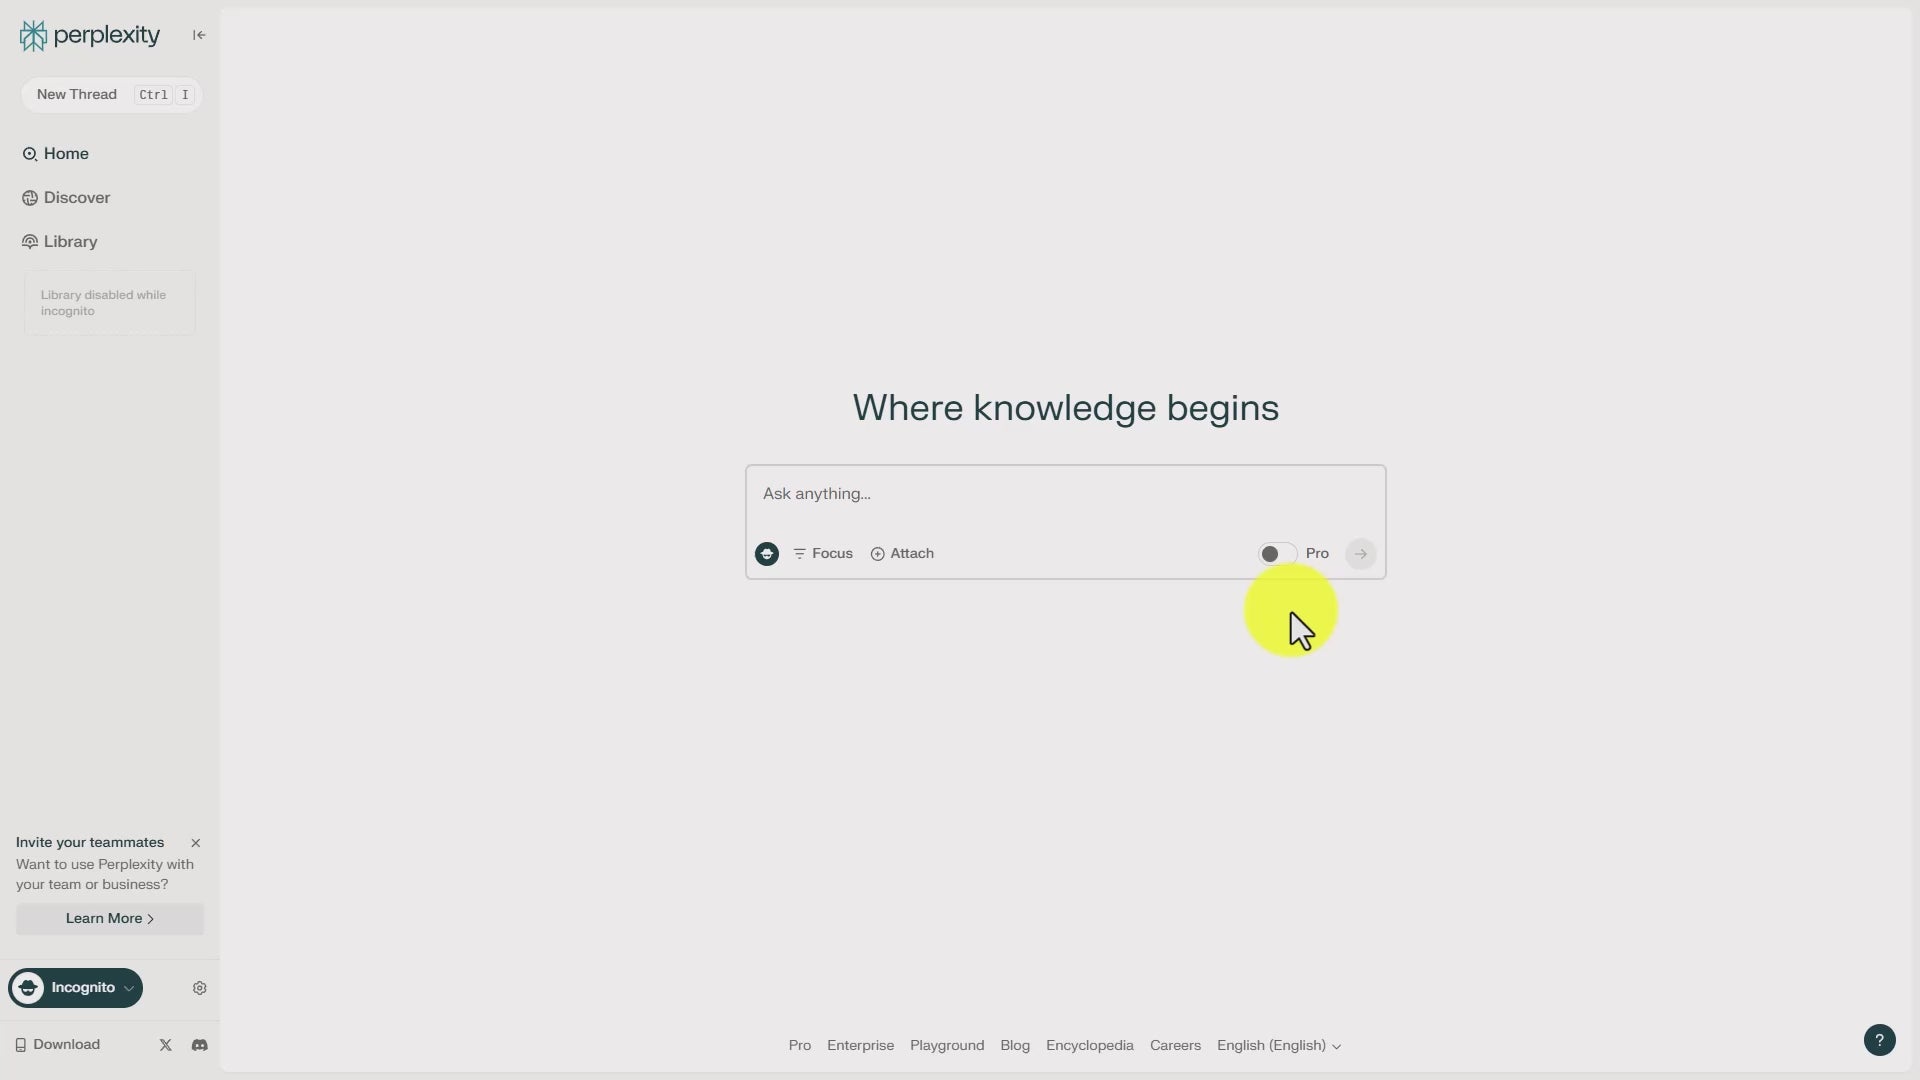Open the settings gear icon
This screenshot has width=1920, height=1080.
point(198,987)
